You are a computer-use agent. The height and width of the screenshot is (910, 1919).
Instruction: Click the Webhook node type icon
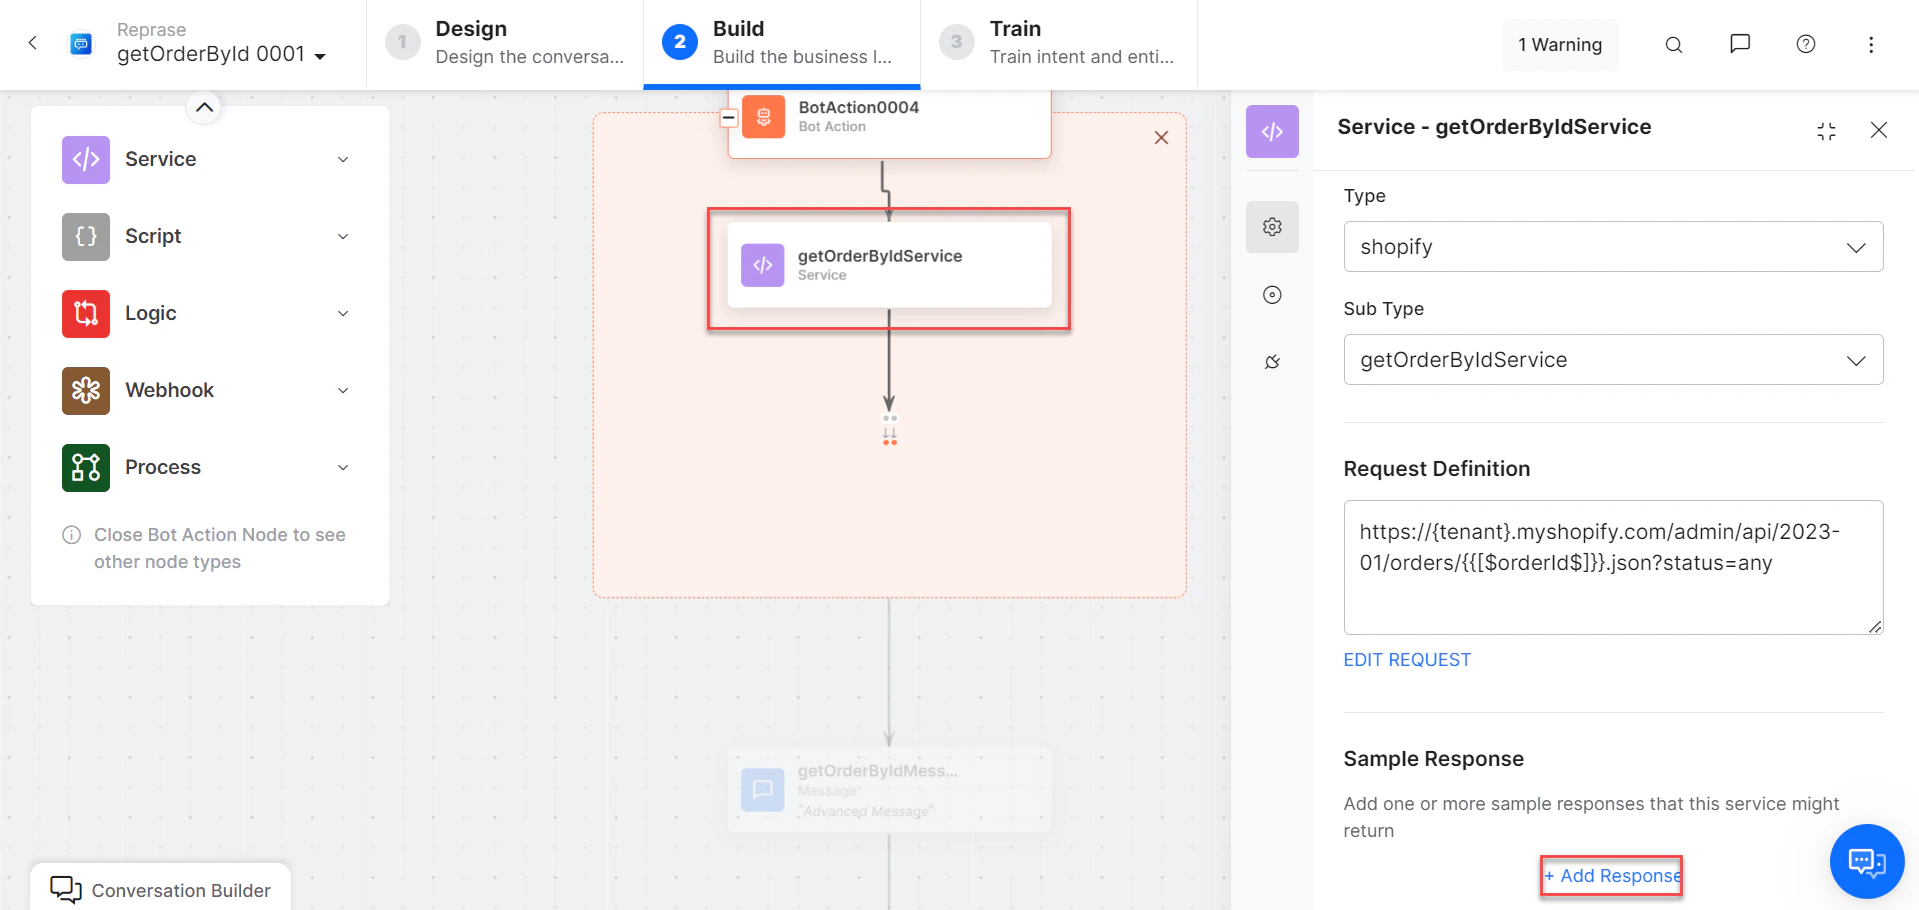(85, 390)
